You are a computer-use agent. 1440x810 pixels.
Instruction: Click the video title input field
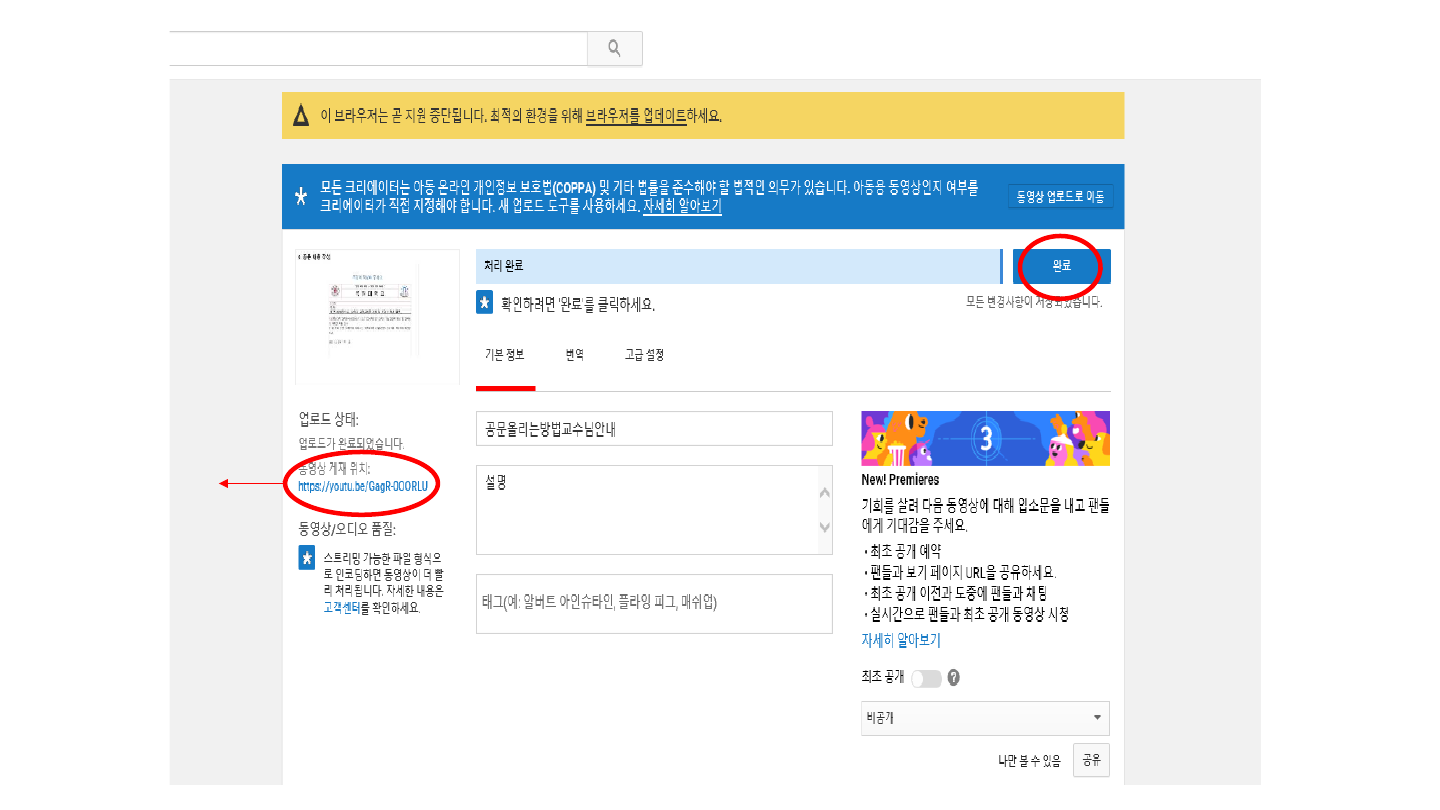(x=654, y=429)
